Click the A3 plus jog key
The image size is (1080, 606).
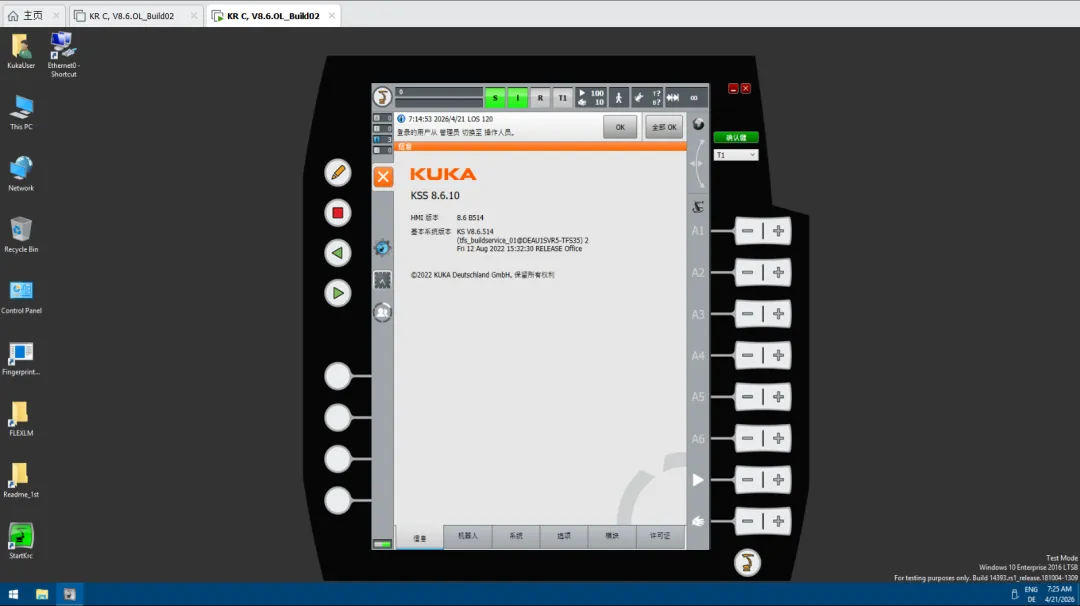(x=778, y=314)
